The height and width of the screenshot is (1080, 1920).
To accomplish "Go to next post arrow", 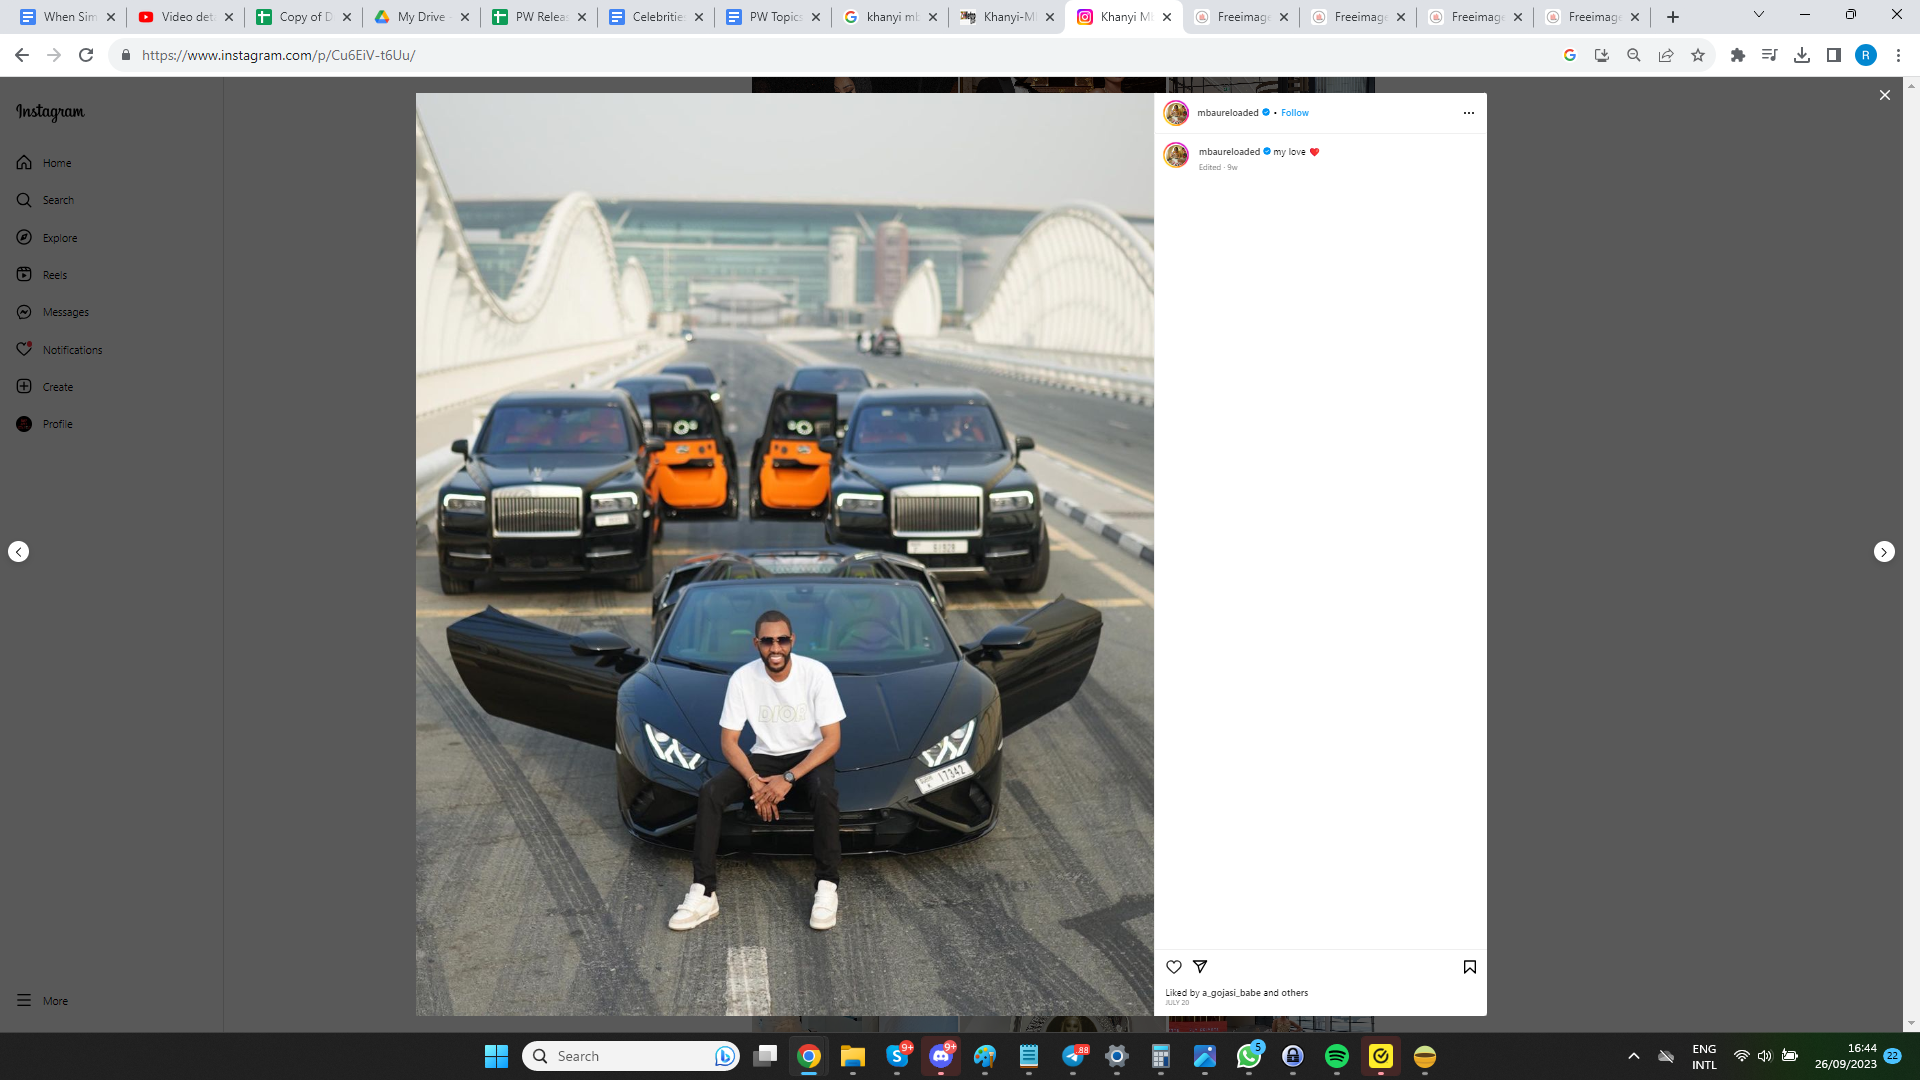I will pos(1883,552).
